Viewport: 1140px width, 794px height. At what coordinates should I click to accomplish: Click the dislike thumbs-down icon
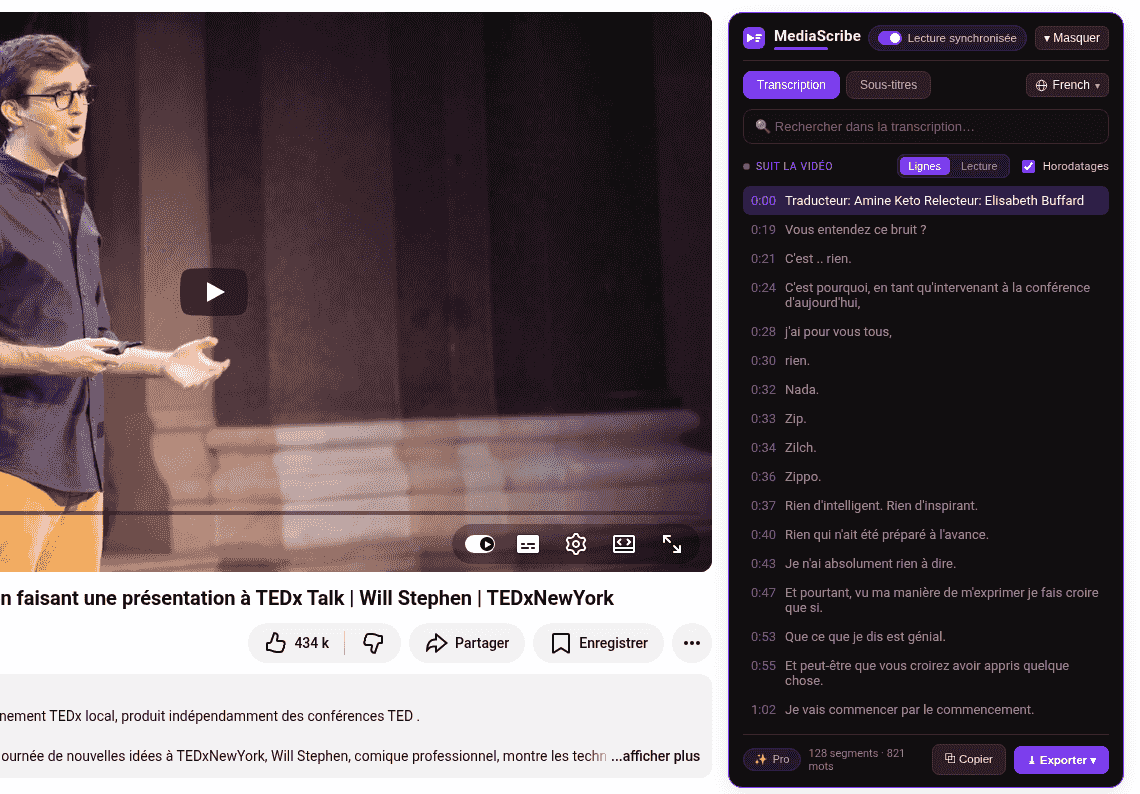(x=373, y=643)
